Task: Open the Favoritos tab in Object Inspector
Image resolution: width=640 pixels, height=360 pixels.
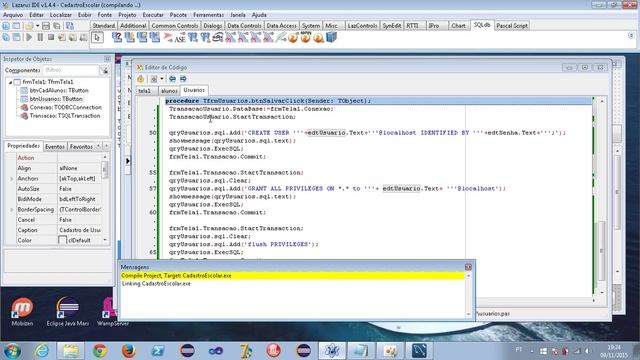Action: point(81,147)
